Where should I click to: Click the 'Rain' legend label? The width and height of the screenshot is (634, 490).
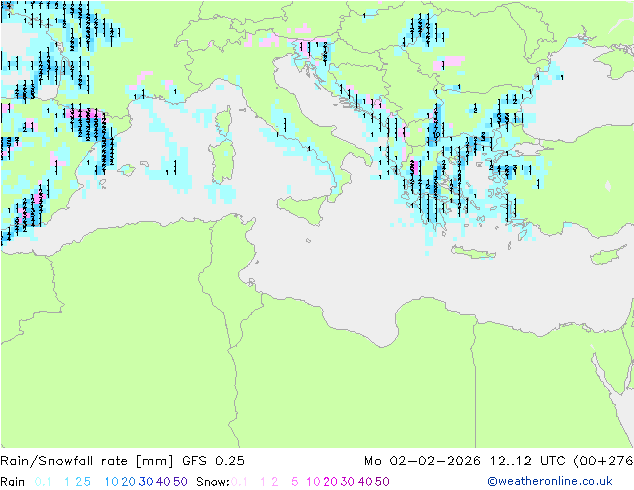click(13, 482)
